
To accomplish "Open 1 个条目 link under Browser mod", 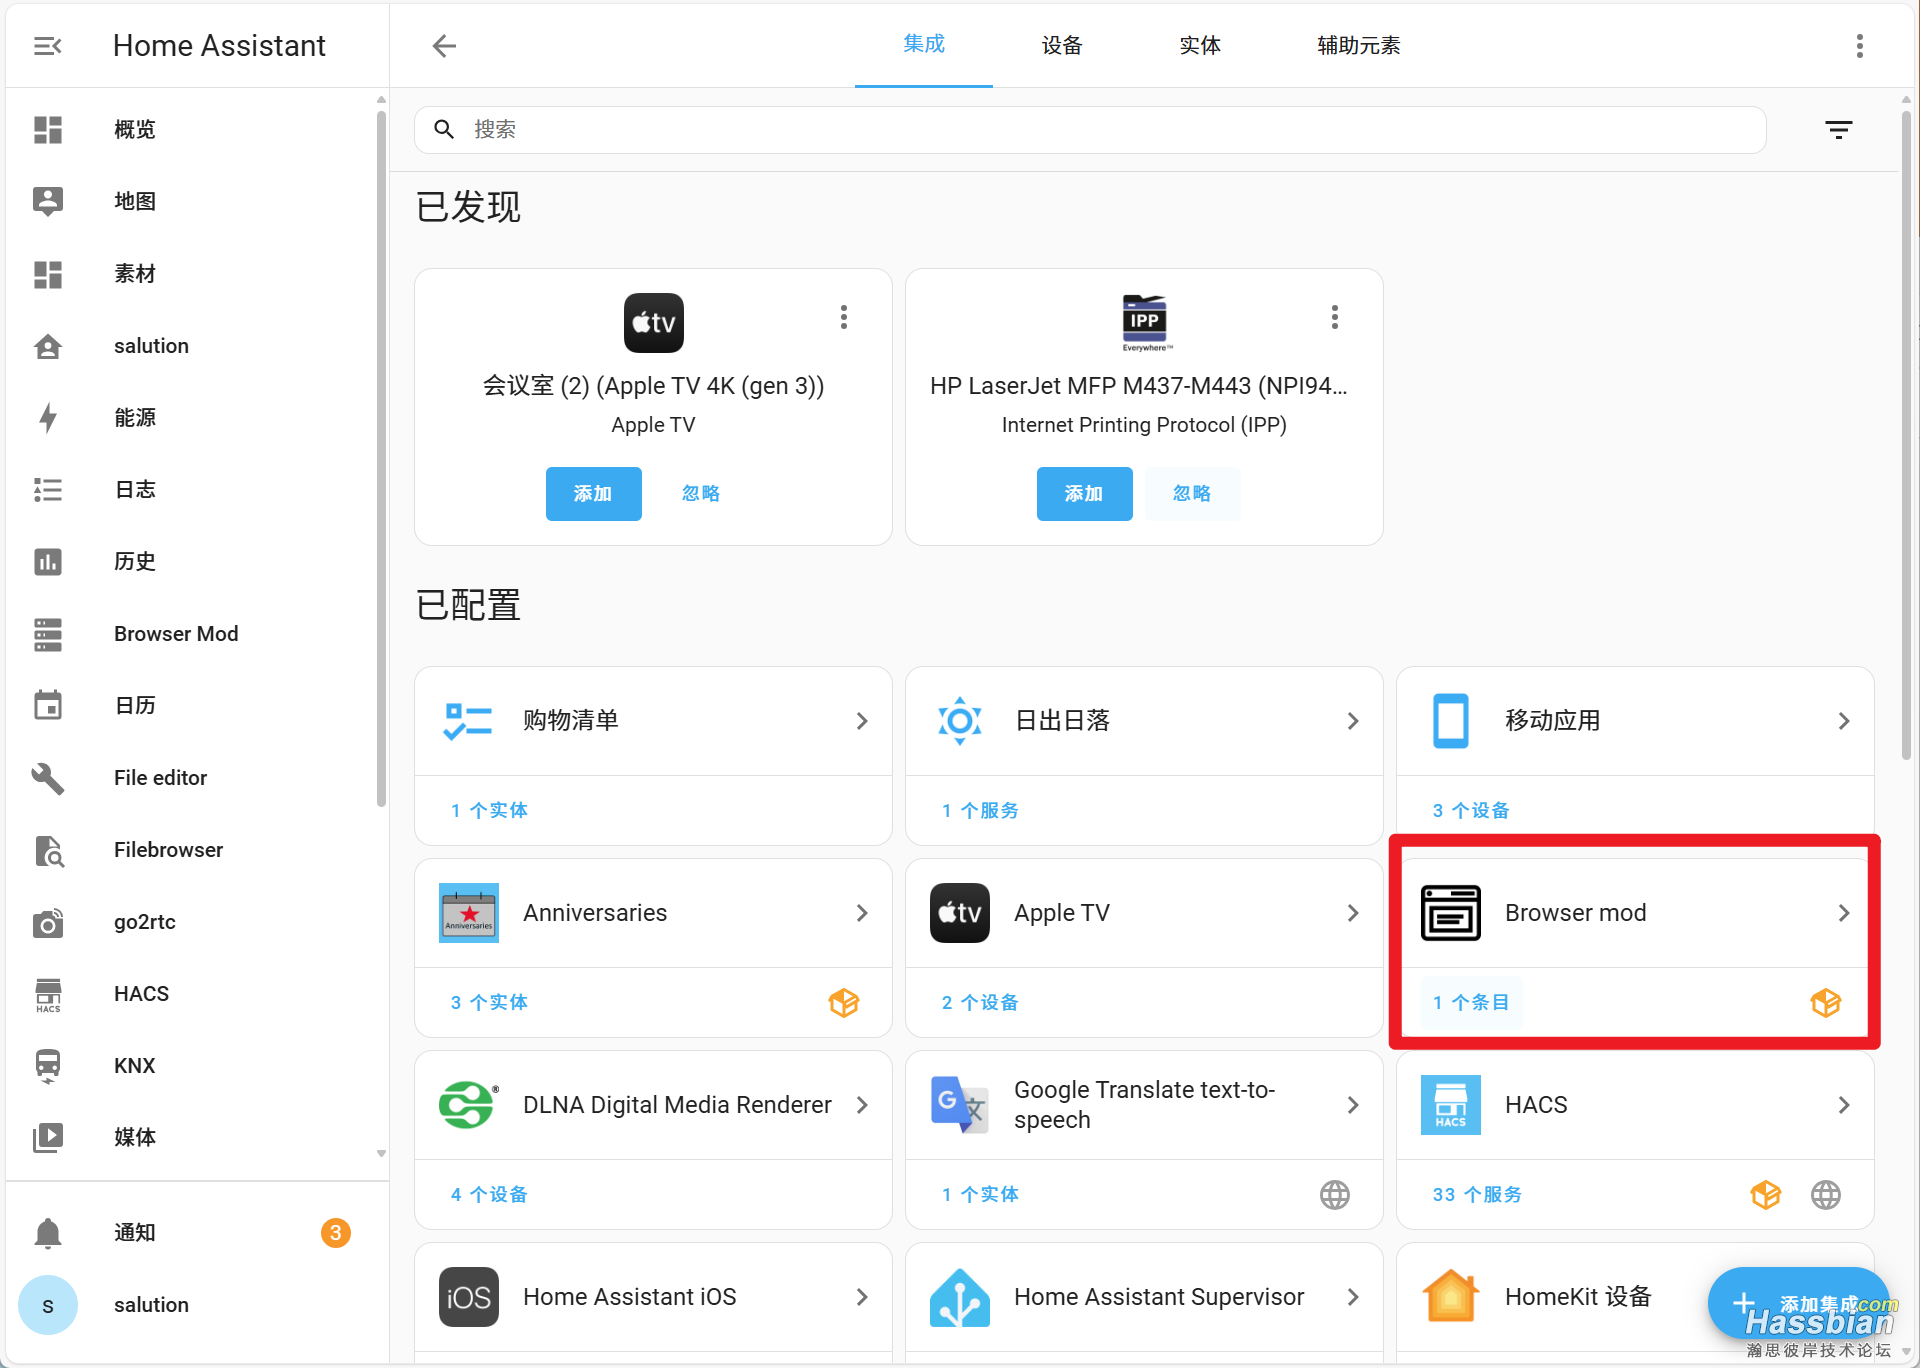I will [1471, 1003].
